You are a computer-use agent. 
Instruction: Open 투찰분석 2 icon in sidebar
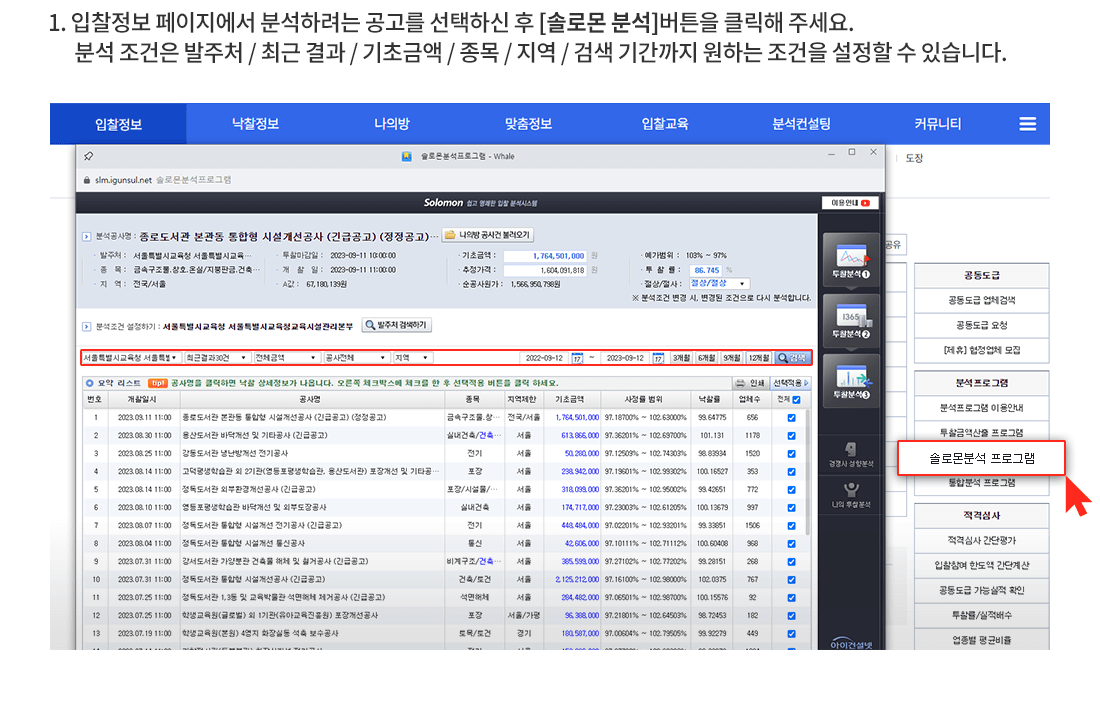tap(851, 321)
